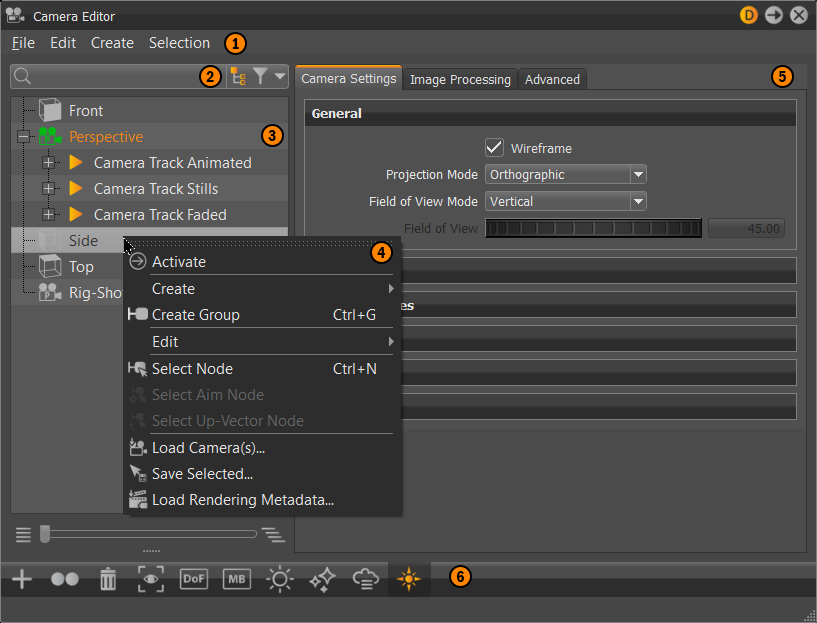Click the duplicate camera icon in bottom toolbar

[x=65, y=579]
